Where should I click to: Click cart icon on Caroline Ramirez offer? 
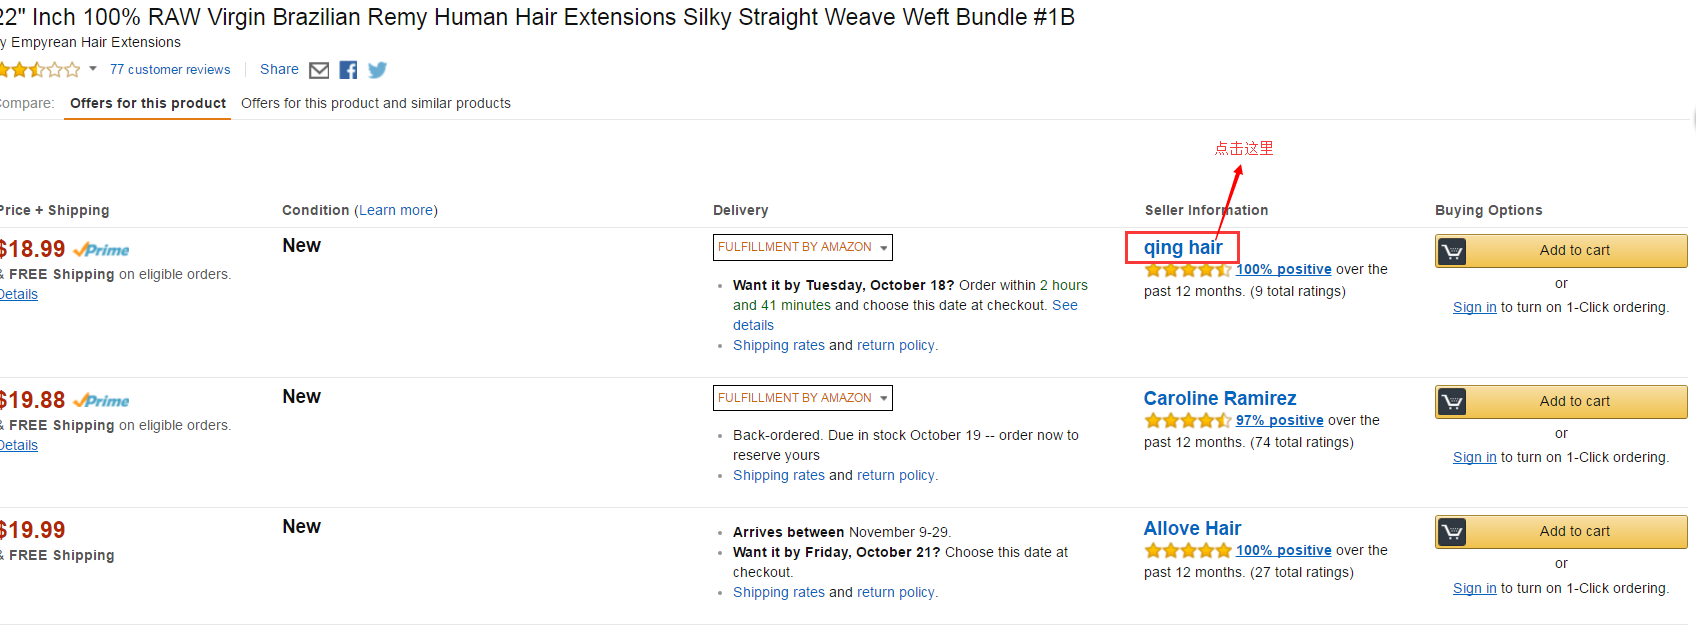point(1453,402)
